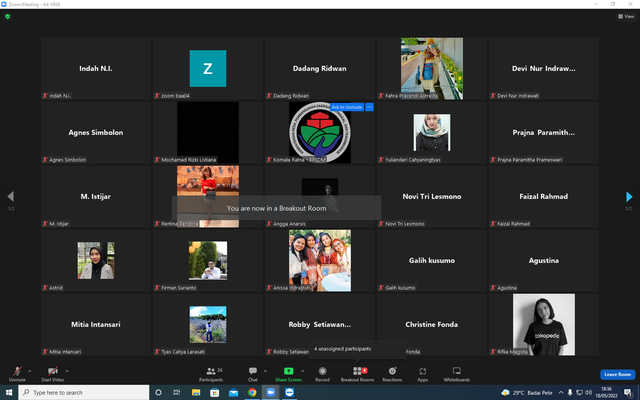Click the Leave Room button
Viewport: 640px width, 400px height.
[618, 374]
